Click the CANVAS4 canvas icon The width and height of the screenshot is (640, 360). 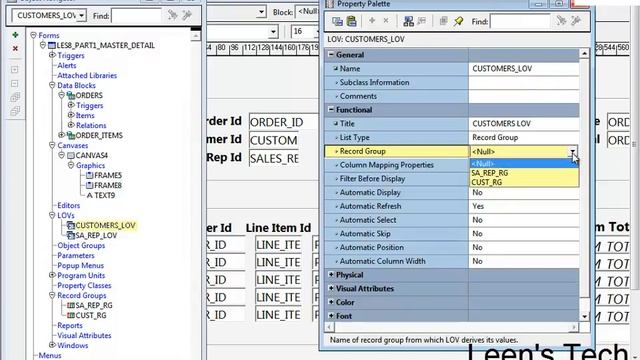pos(71,156)
